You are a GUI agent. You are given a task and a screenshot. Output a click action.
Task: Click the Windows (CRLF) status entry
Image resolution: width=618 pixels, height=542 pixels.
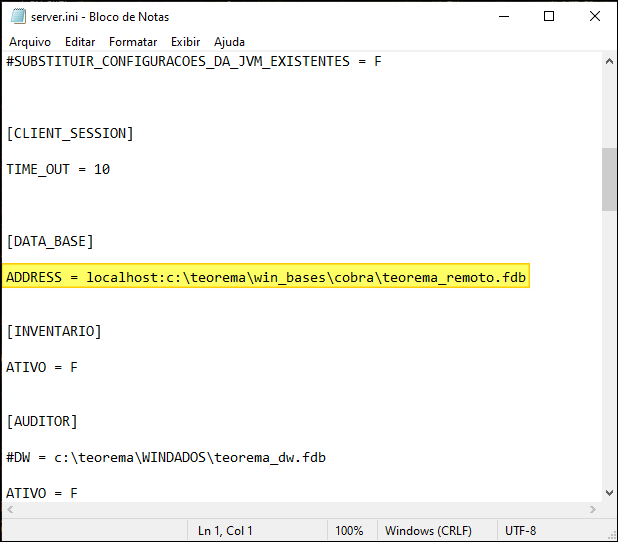point(428,531)
